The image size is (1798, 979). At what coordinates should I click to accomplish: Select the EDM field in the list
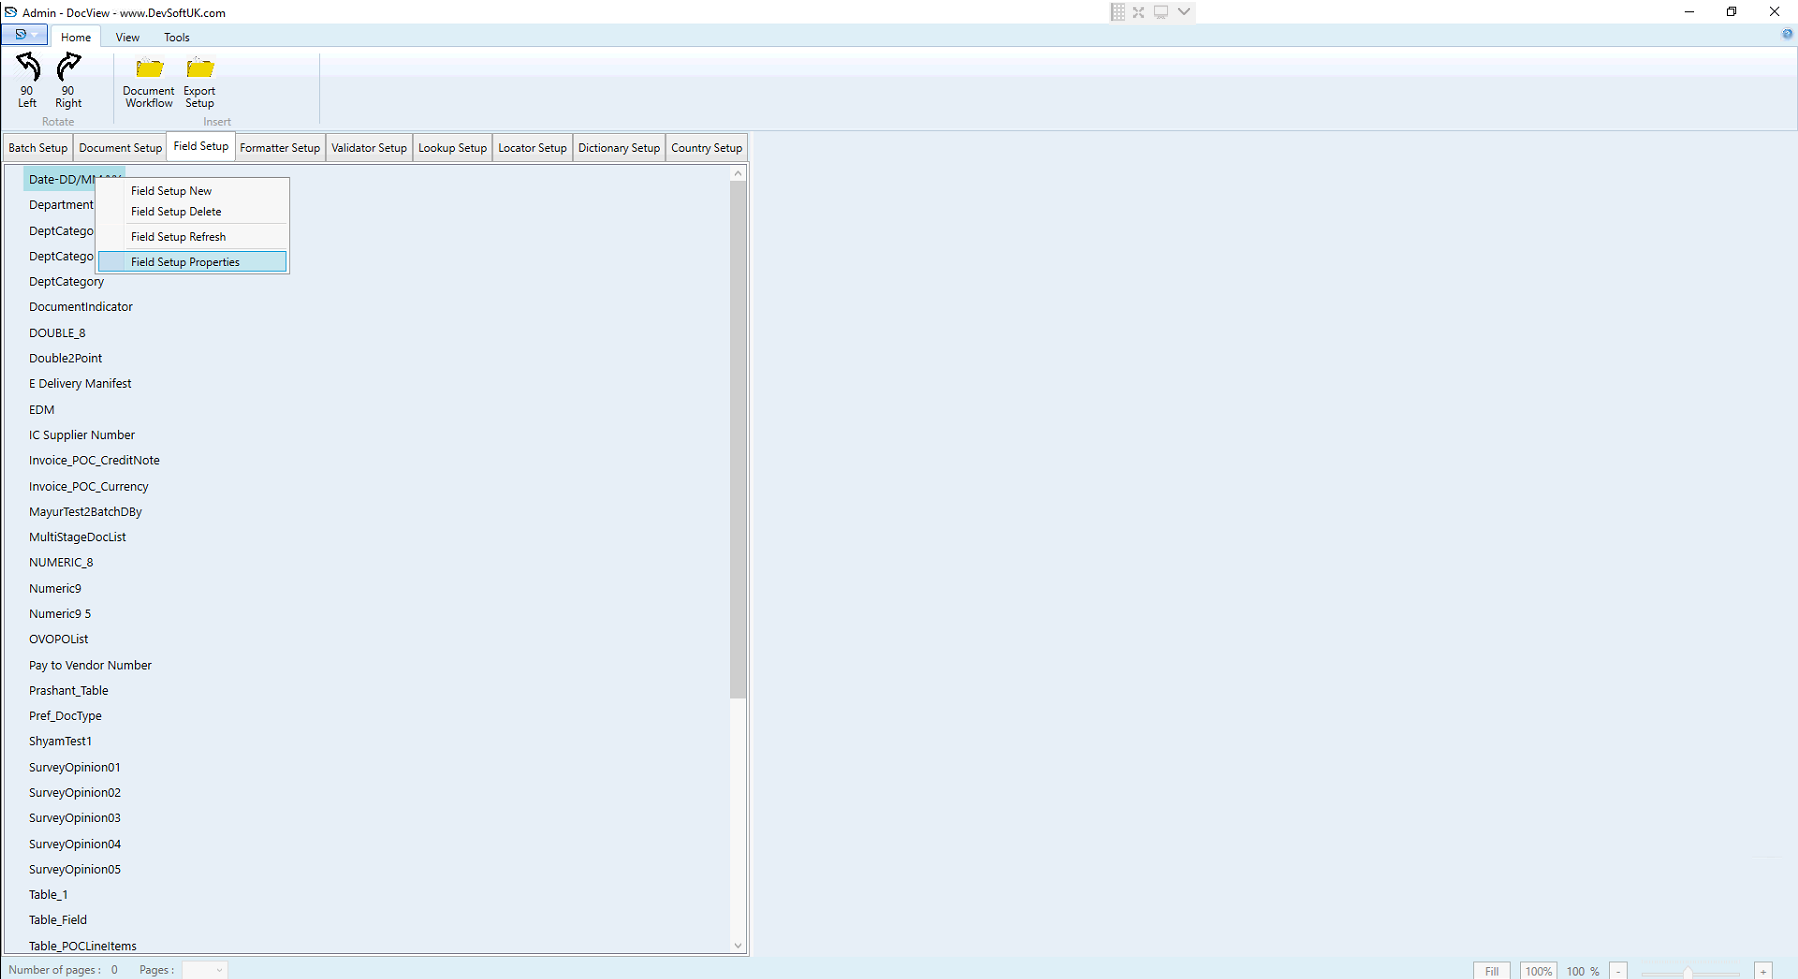42,409
